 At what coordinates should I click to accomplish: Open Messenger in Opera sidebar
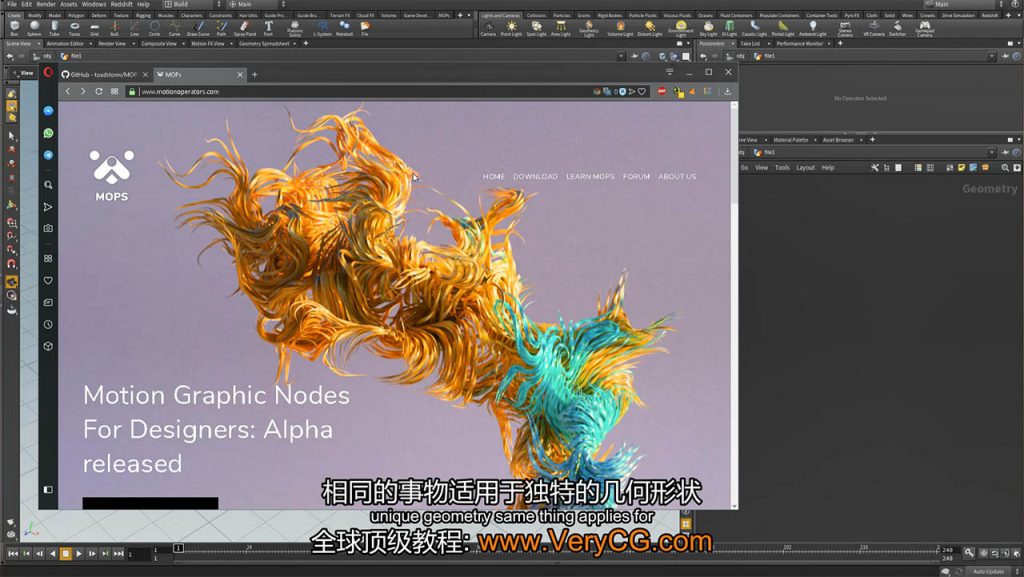coord(48,111)
